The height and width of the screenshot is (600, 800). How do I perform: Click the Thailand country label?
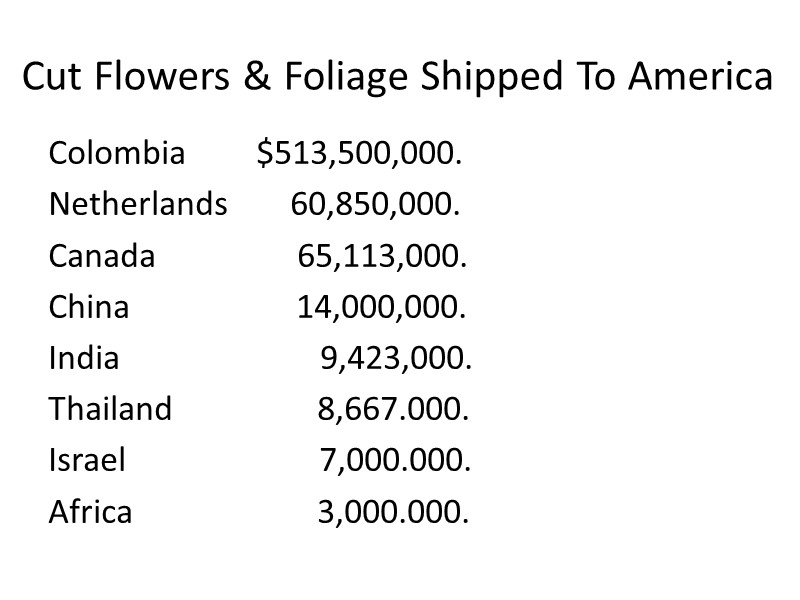[110, 409]
